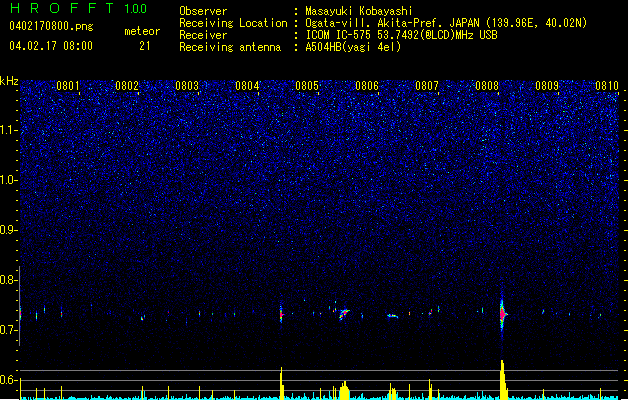Click the HROFFT 1.0.0 title text
The image size is (629, 400).
click(78, 8)
